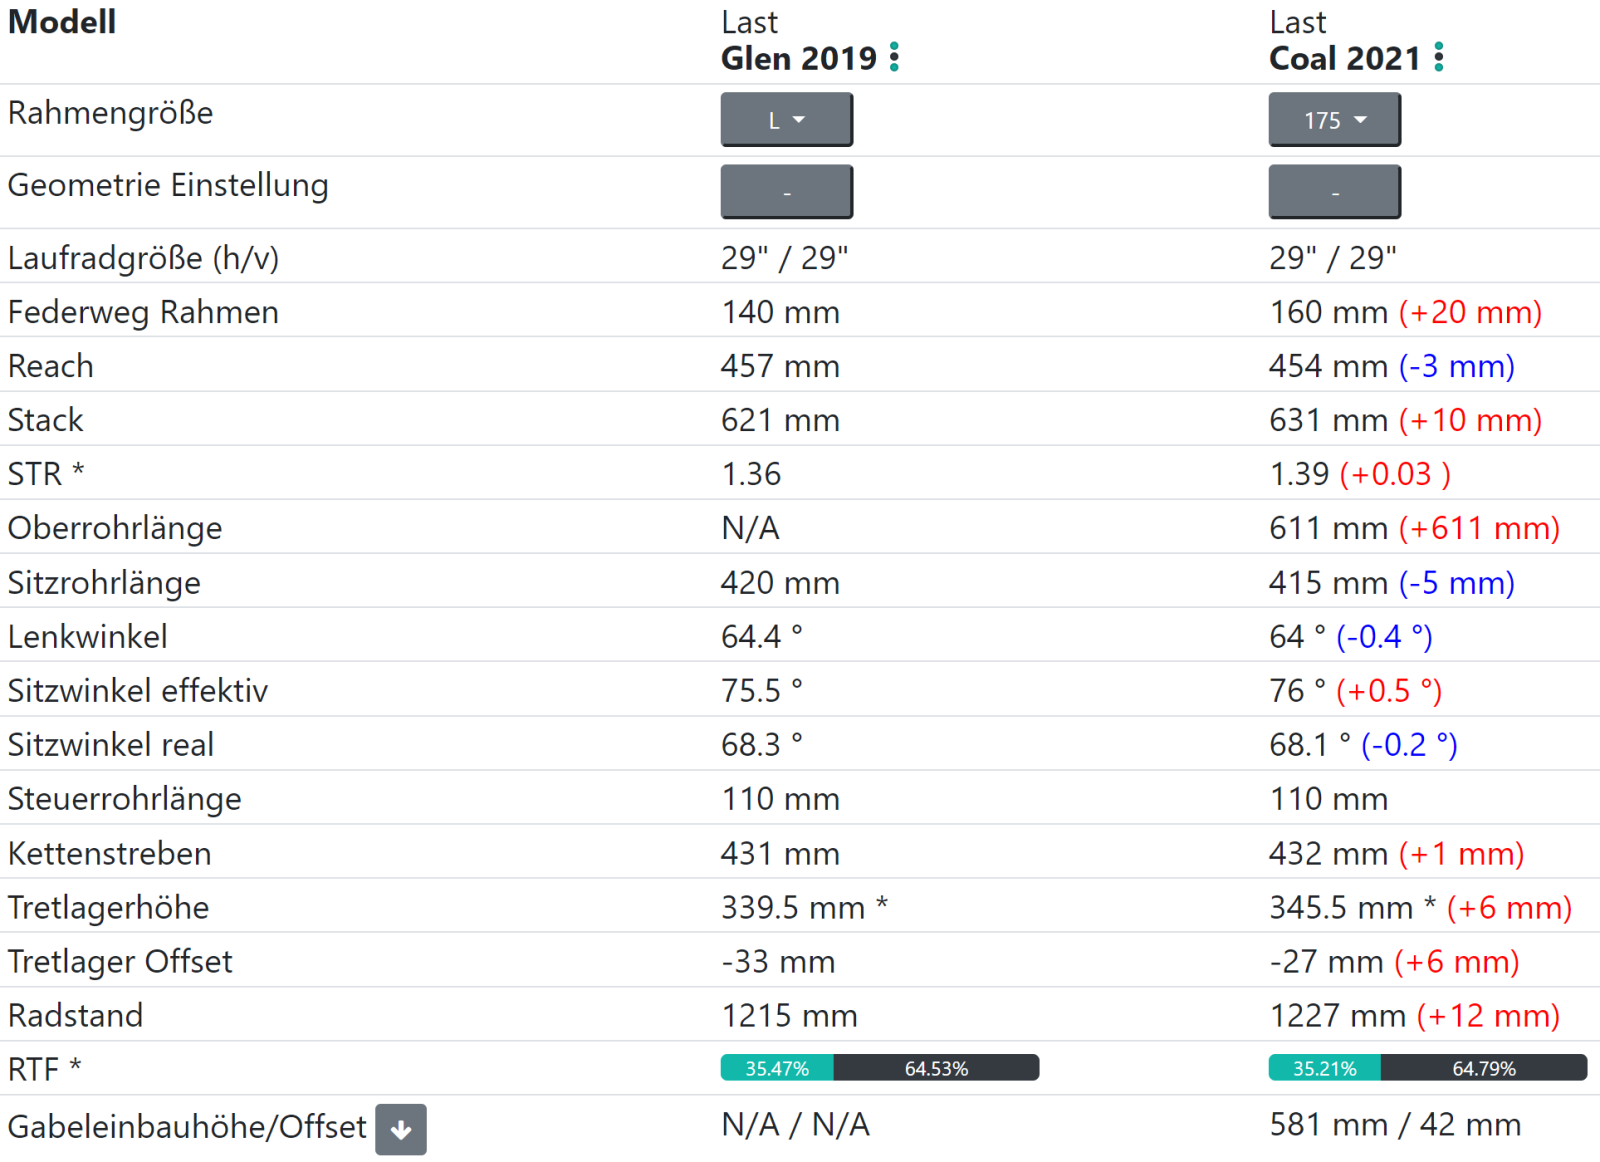Select the Glen 2019 model name

click(798, 59)
